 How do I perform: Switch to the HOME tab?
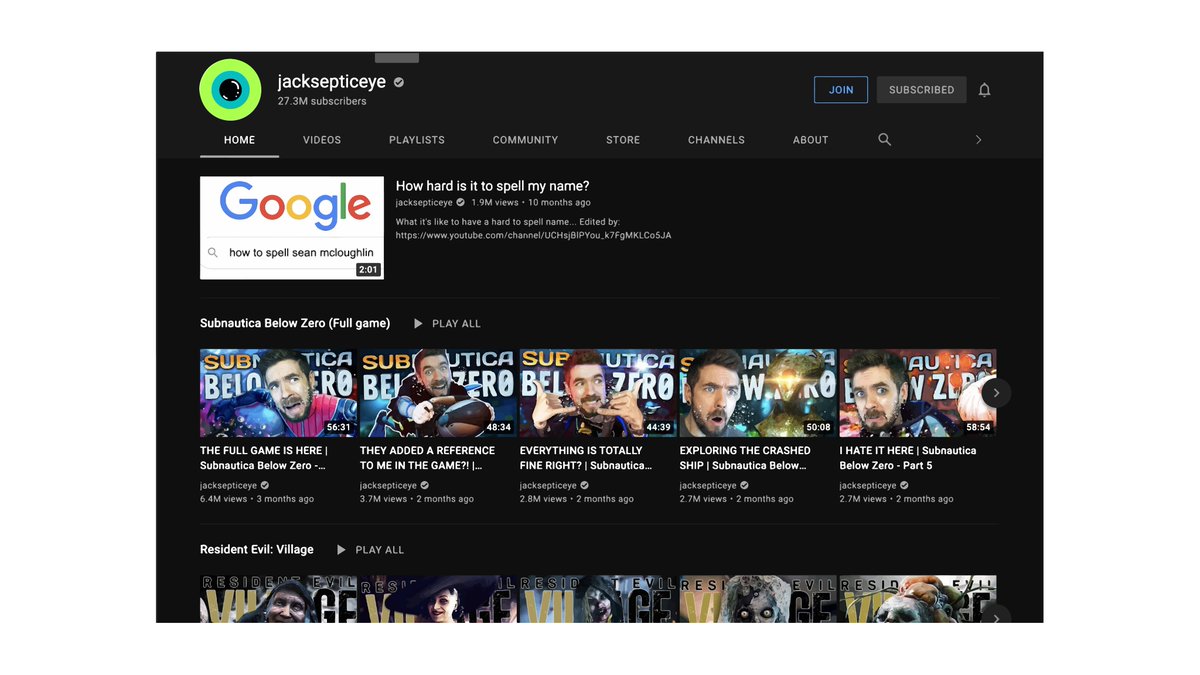239,140
